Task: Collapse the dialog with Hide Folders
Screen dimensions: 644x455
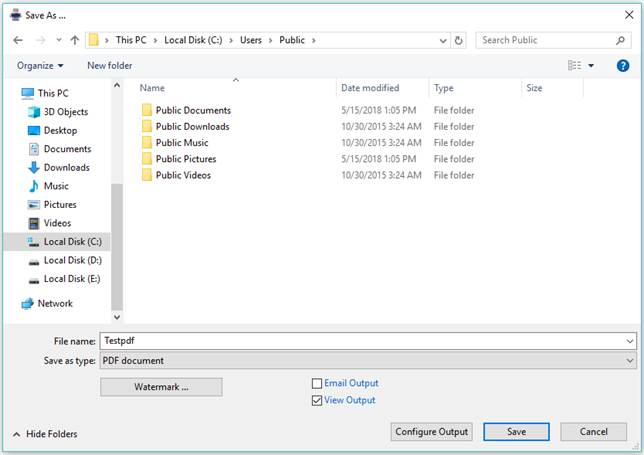Action: [x=45, y=434]
